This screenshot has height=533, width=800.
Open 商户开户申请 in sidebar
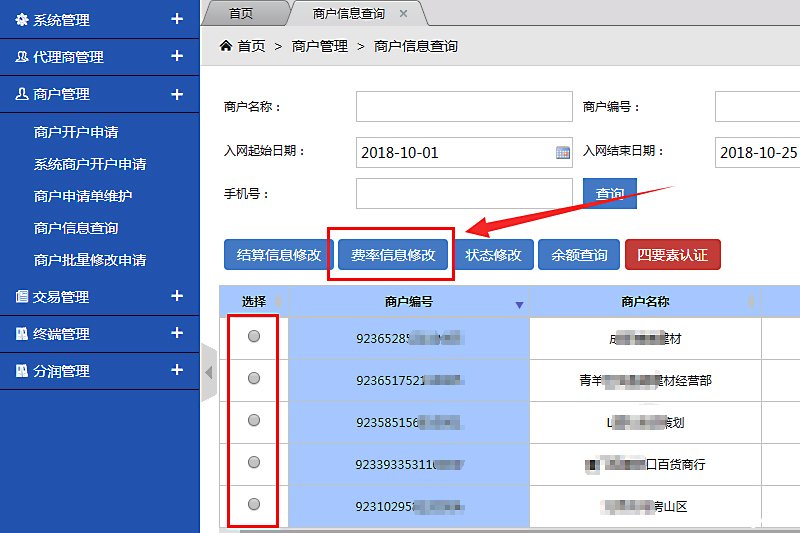point(76,132)
